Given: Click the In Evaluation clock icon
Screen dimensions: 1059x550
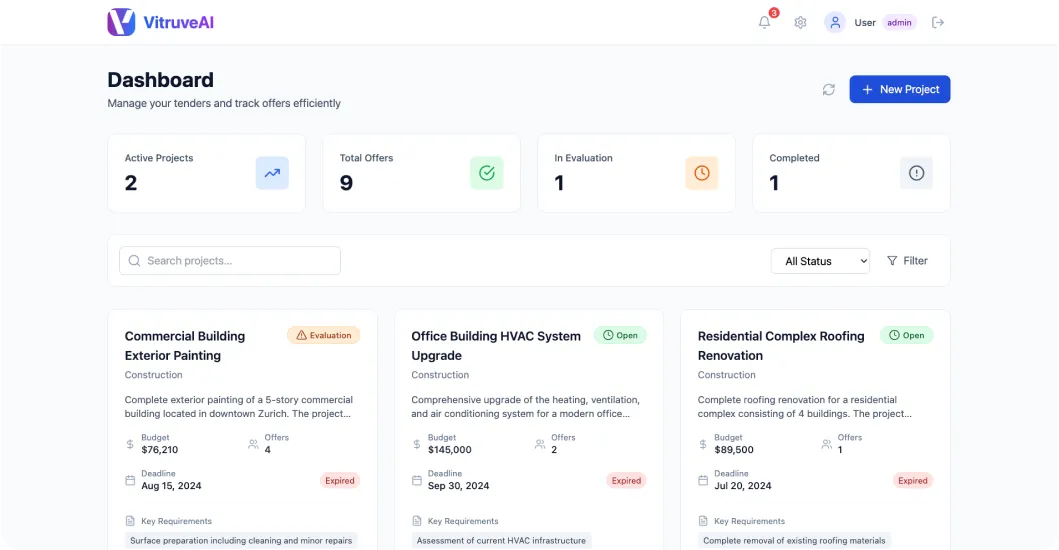Looking at the screenshot, I should pos(702,173).
